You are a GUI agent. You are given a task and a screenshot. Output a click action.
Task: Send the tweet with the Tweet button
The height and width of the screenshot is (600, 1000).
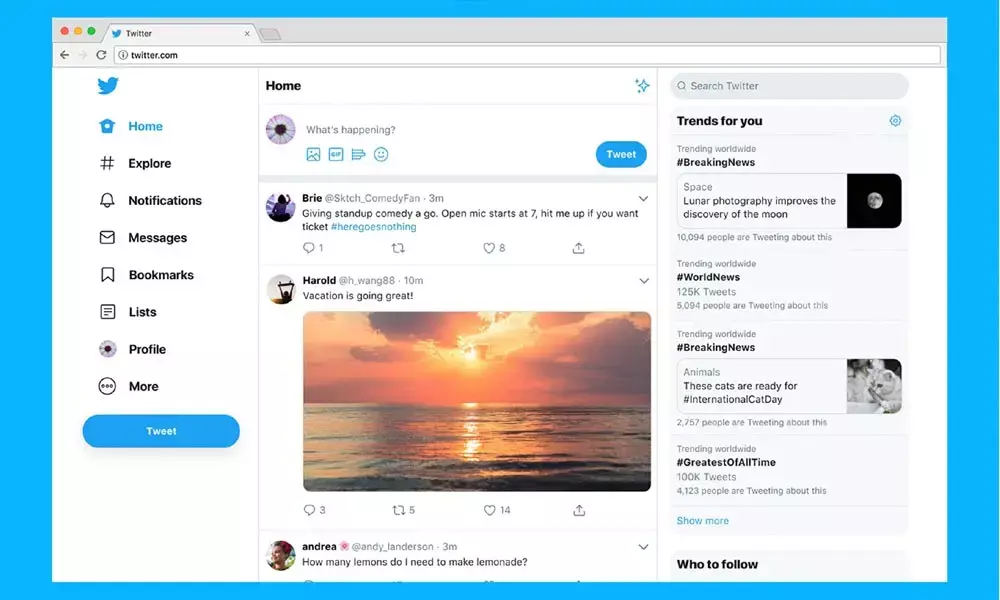[x=621, y=154]
